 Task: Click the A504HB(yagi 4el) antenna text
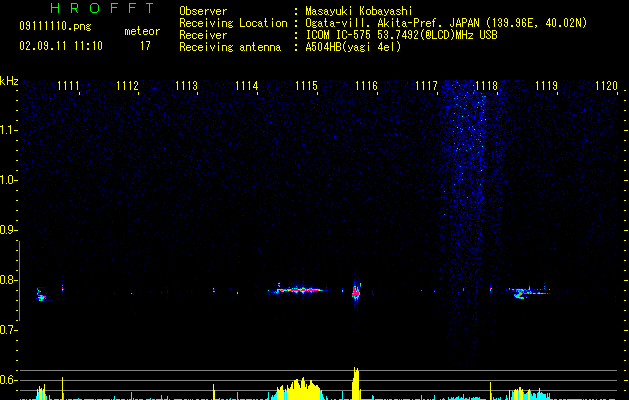353,47
